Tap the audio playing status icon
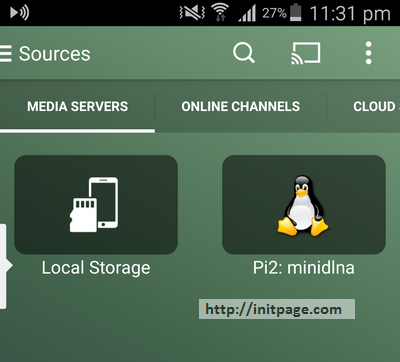Screen dimensions: 400x362 coord(20,13)
